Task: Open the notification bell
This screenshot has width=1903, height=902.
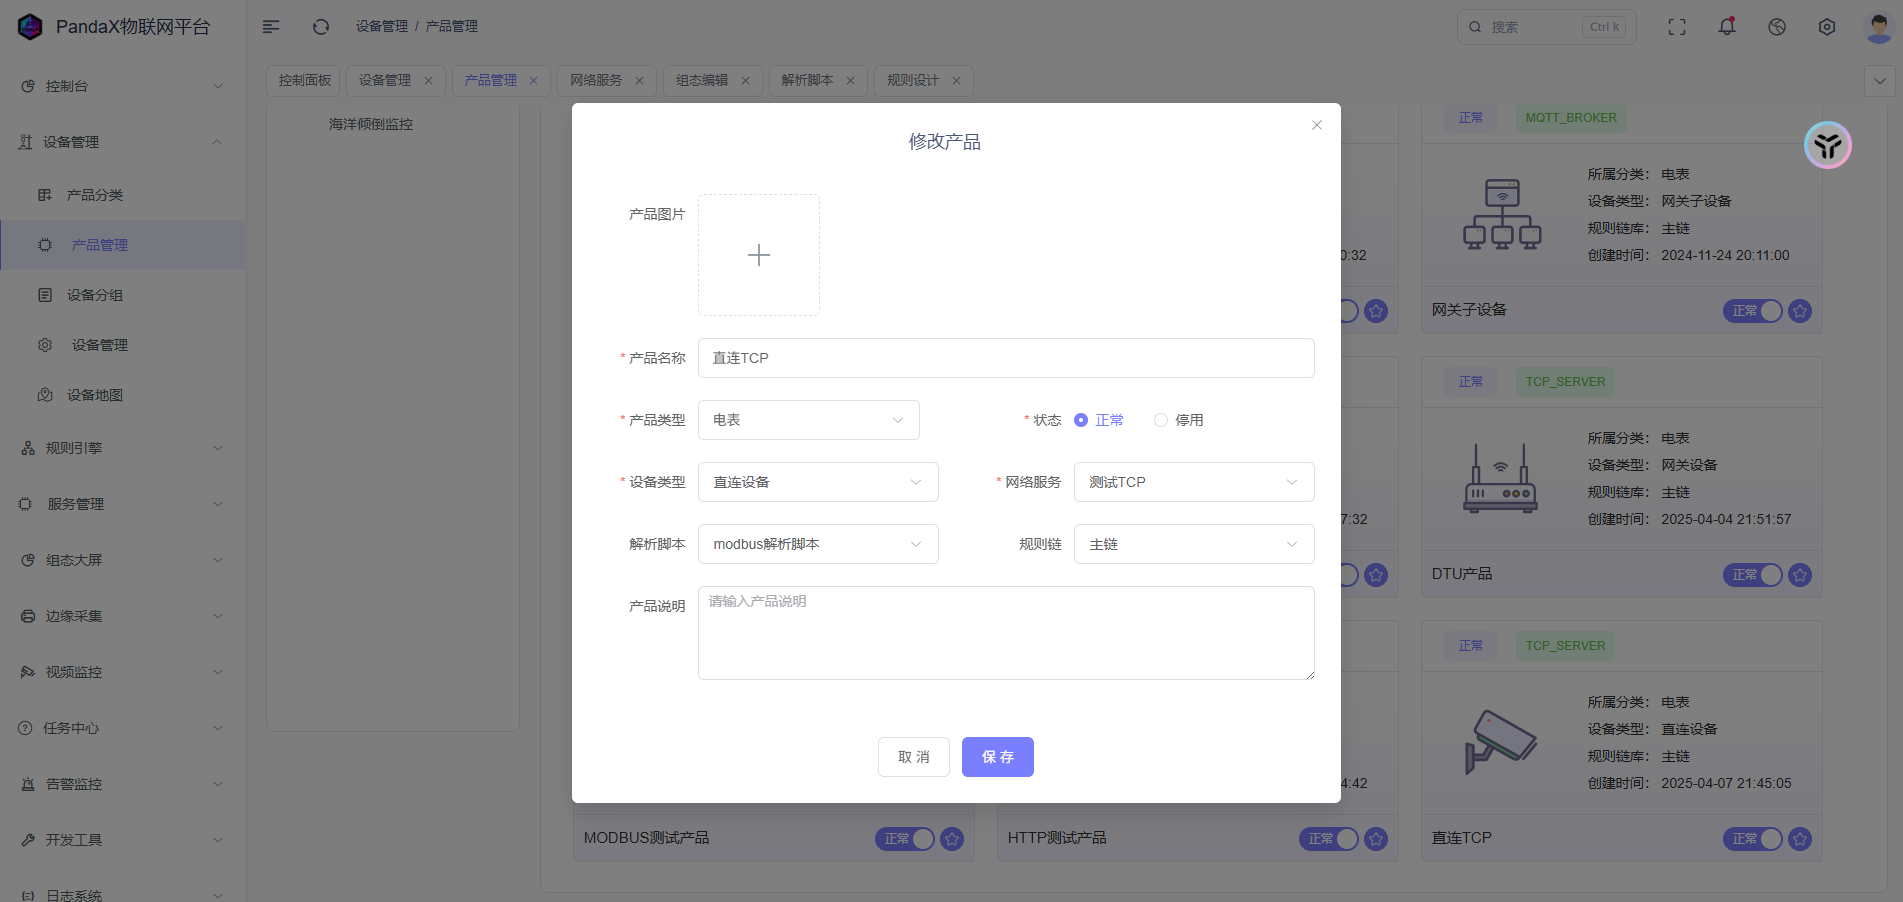Action: point(1727,27)
